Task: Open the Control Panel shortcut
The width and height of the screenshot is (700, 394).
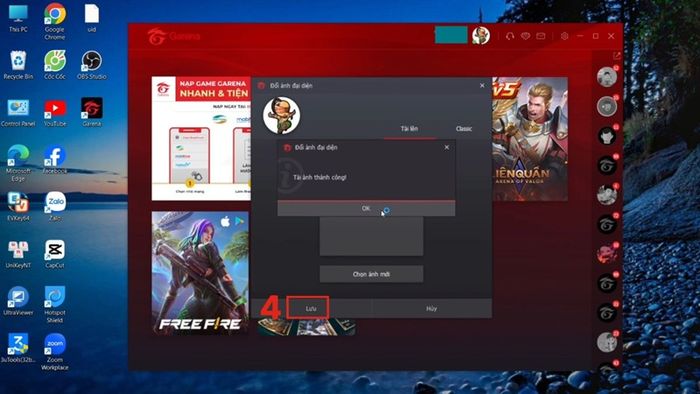Action: [x=18, y=112]
